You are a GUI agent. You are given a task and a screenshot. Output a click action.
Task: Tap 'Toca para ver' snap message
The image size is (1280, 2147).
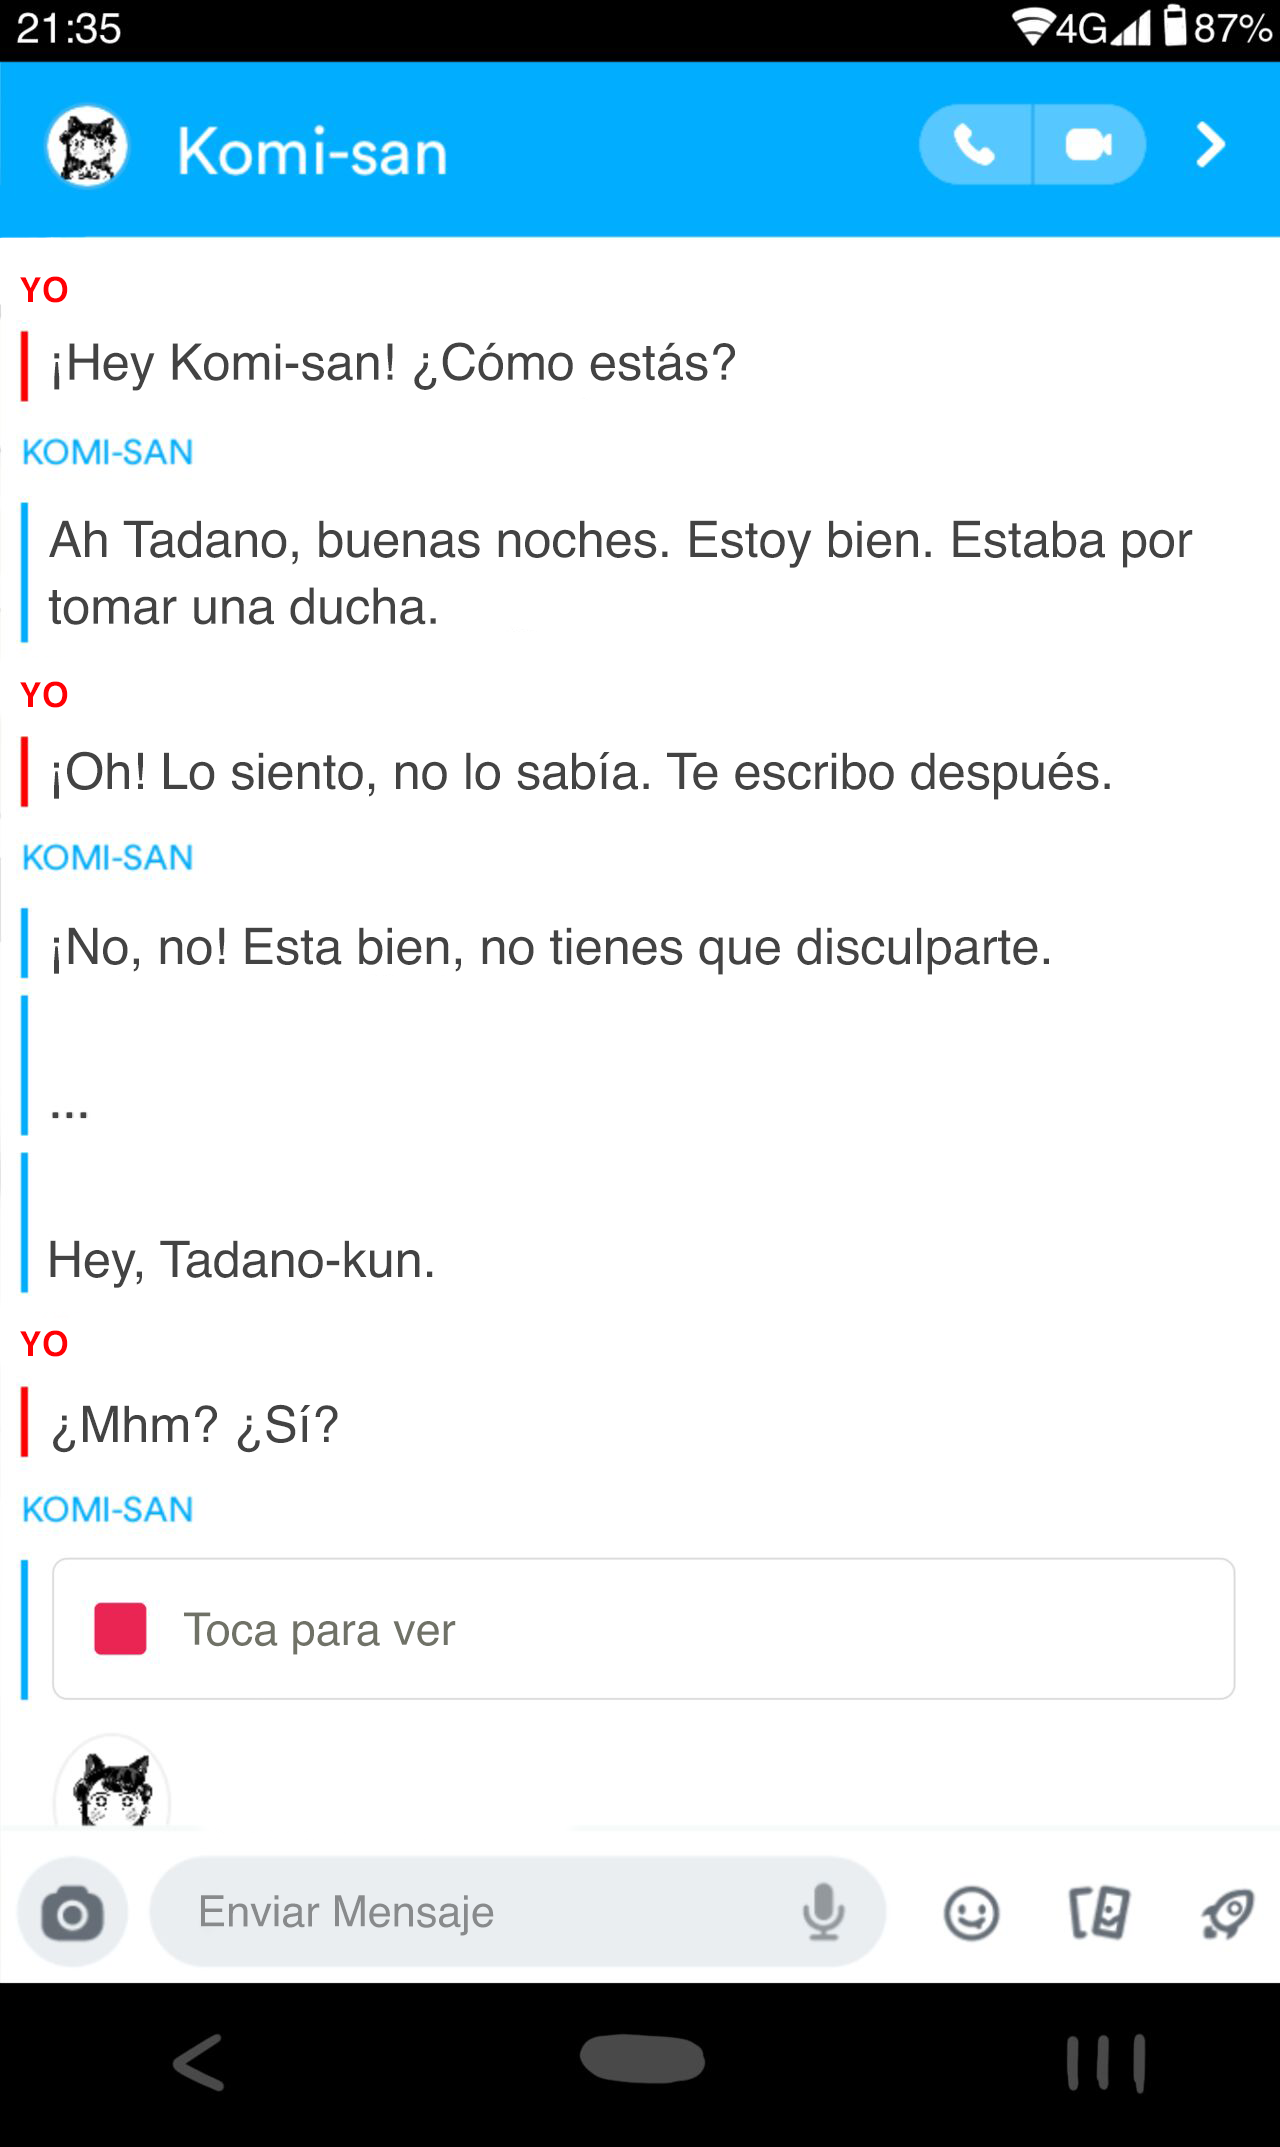(643, 1629)
